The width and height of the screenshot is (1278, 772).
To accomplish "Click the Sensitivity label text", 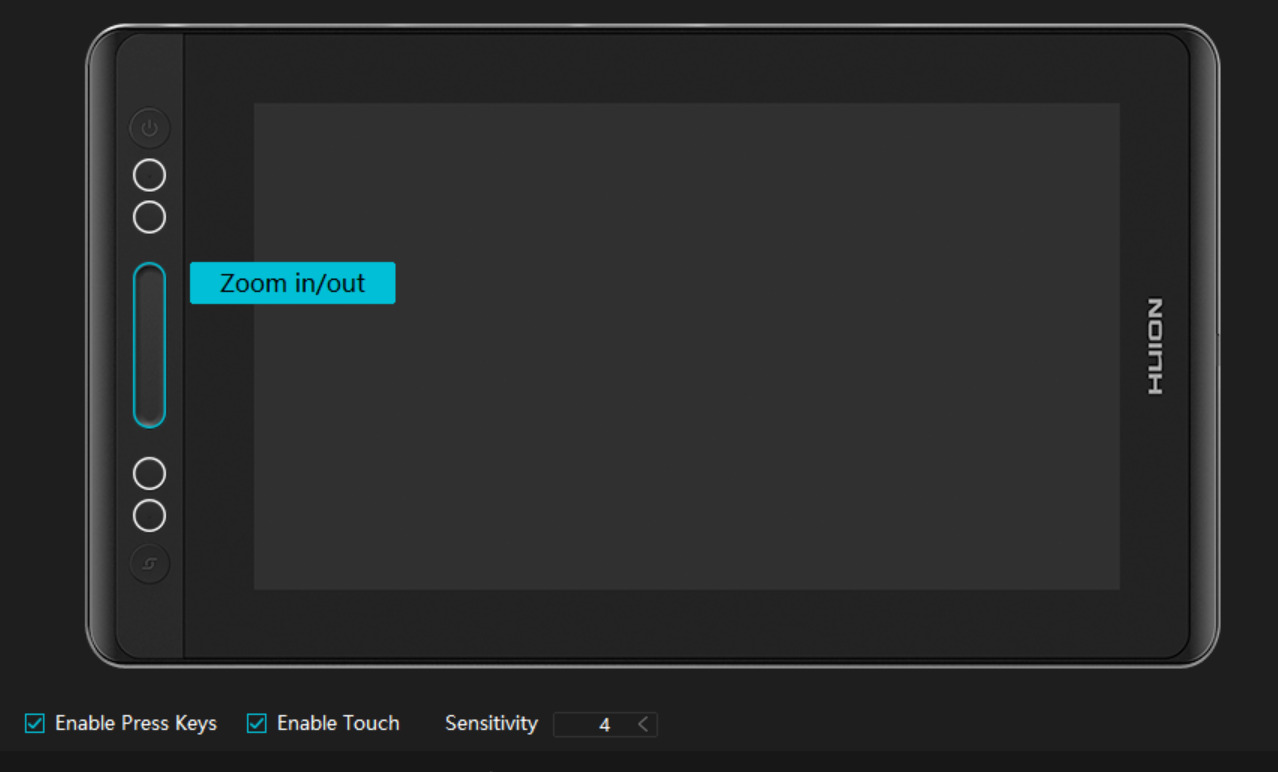I will [x=491, y=723].
